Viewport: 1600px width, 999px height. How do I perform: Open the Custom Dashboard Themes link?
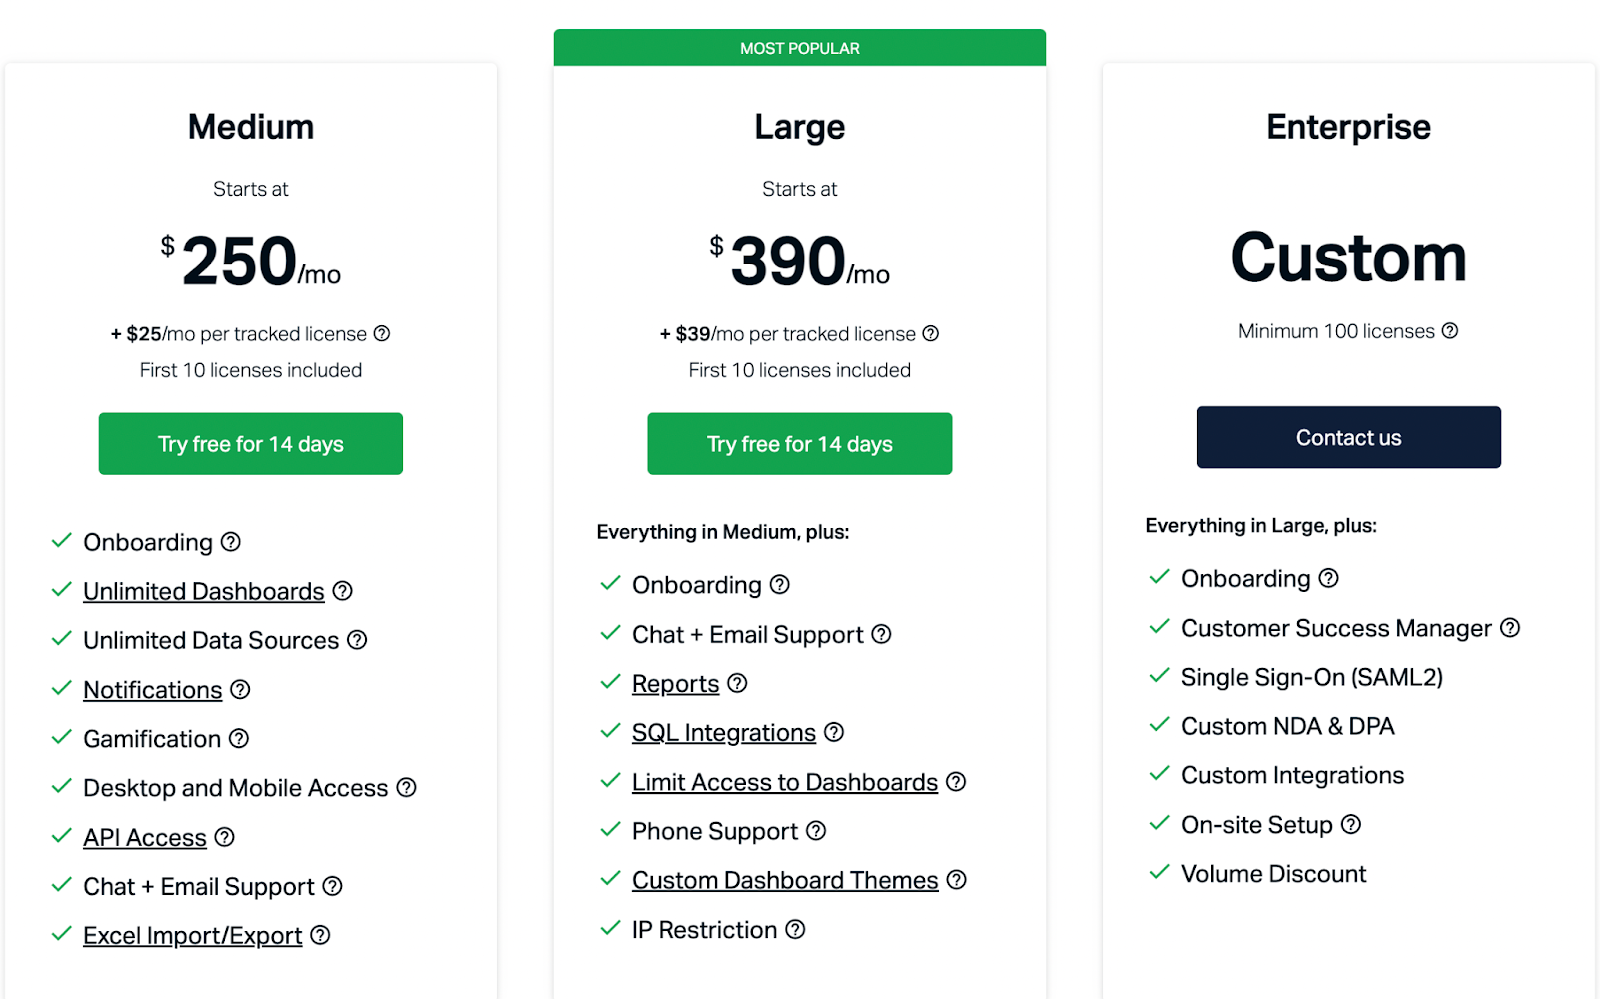point(785,881)
